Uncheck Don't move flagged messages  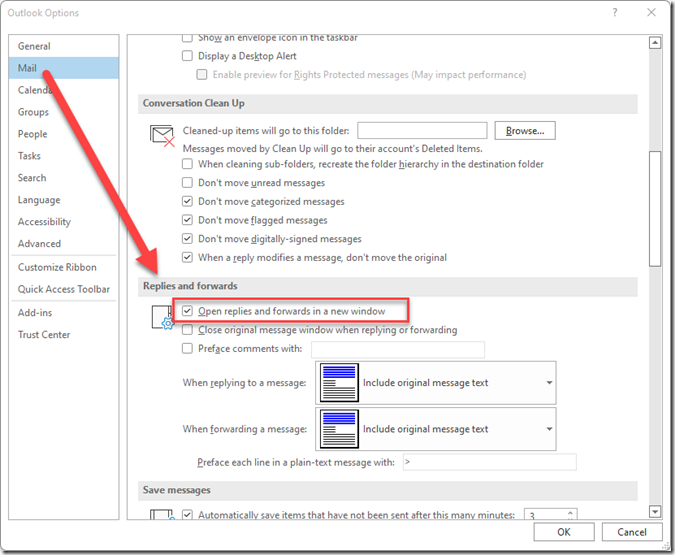coord(187,220)
